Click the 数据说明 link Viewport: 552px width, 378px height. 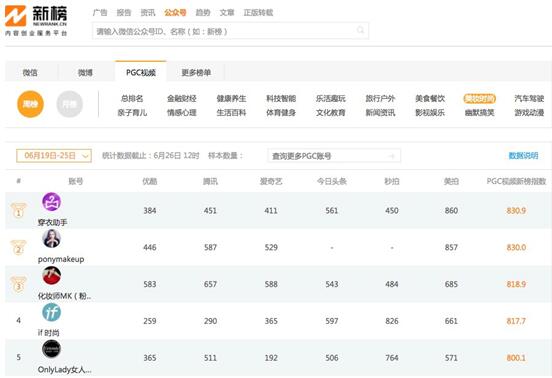coord(523,156)
